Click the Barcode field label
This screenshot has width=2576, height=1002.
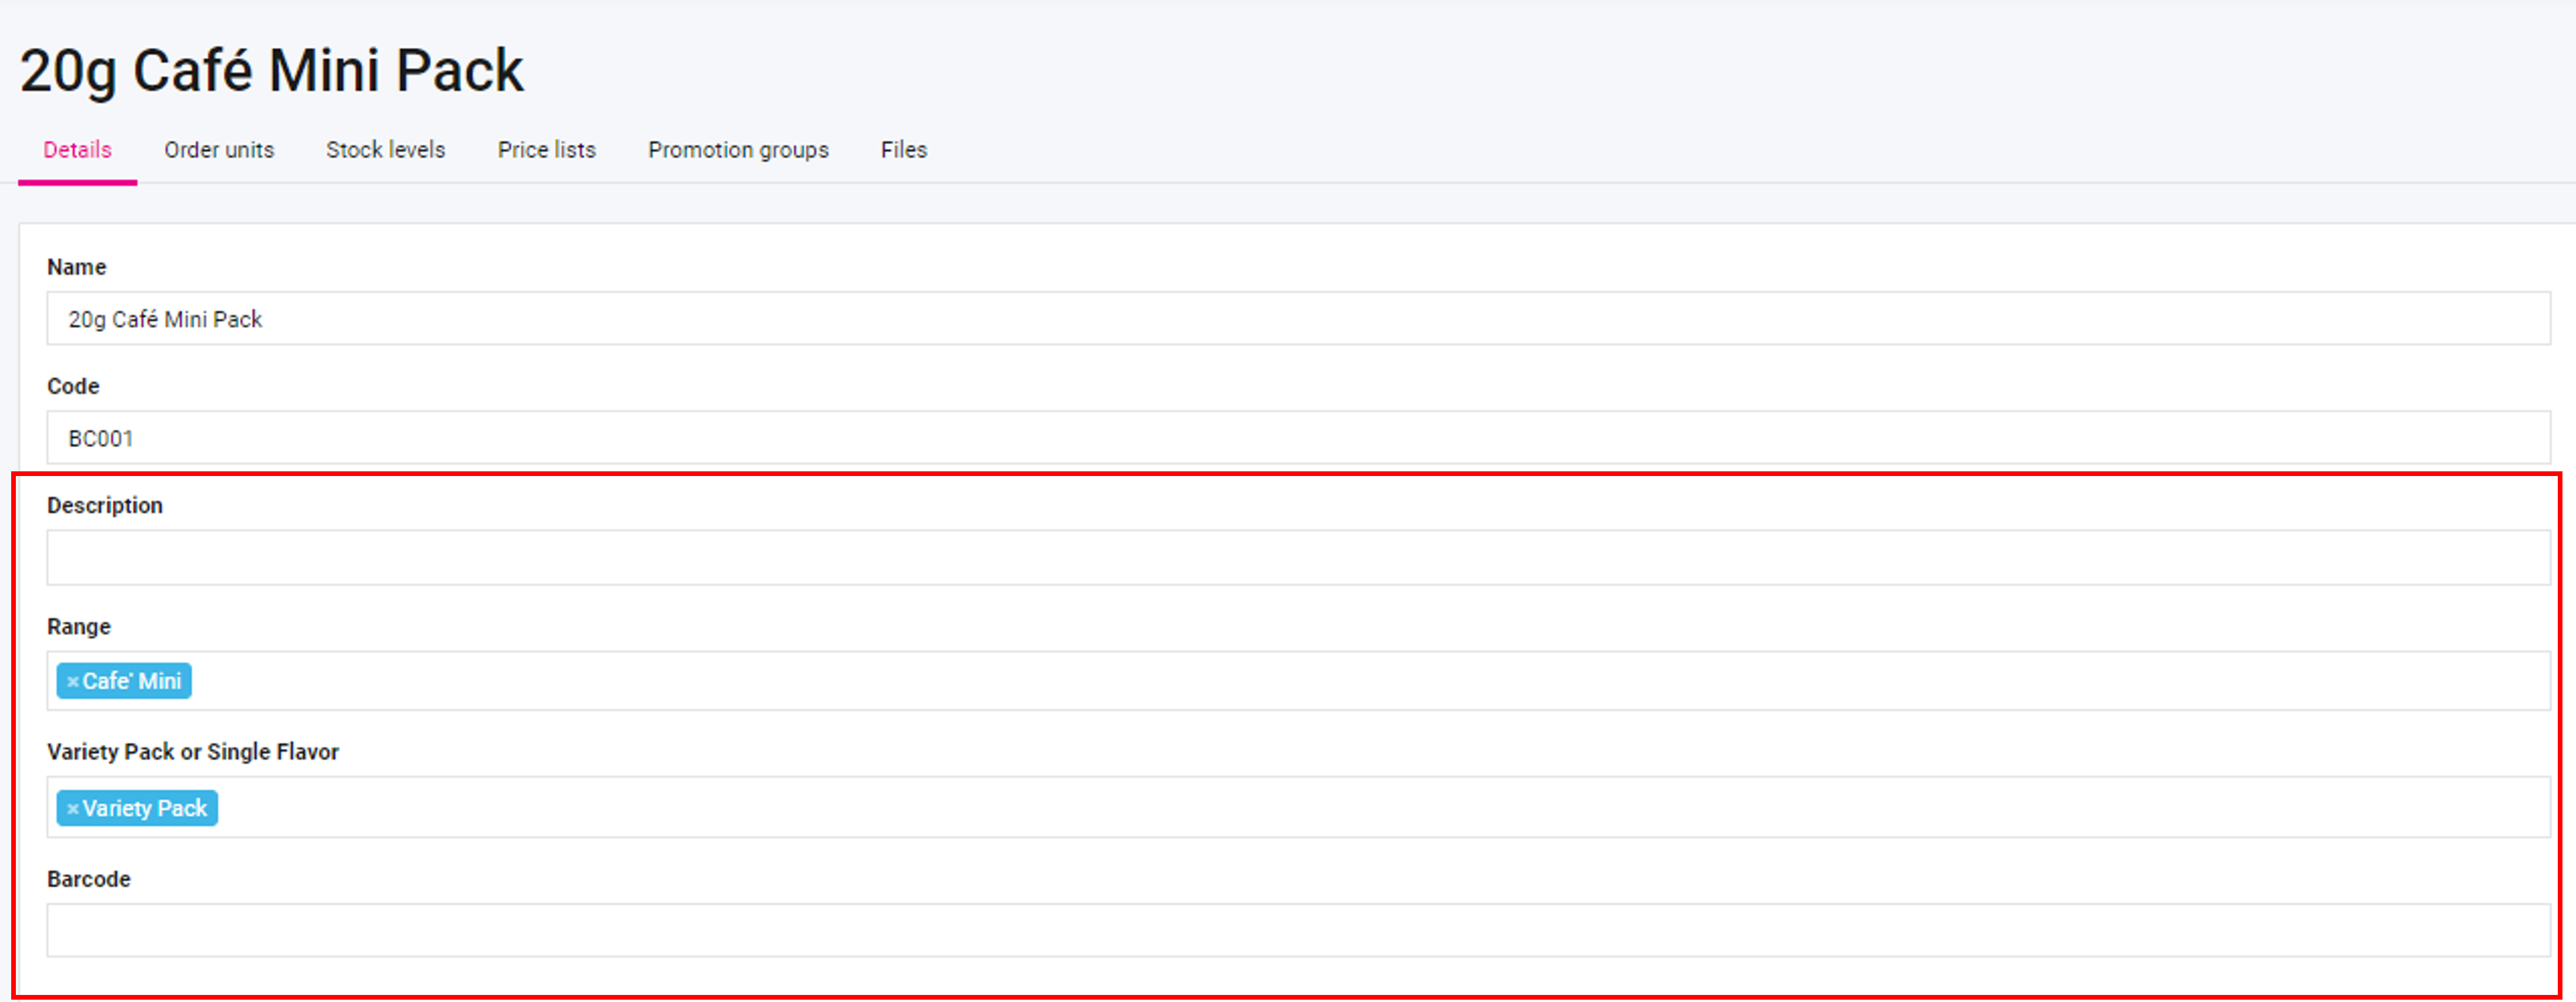[x=88, y=879]
